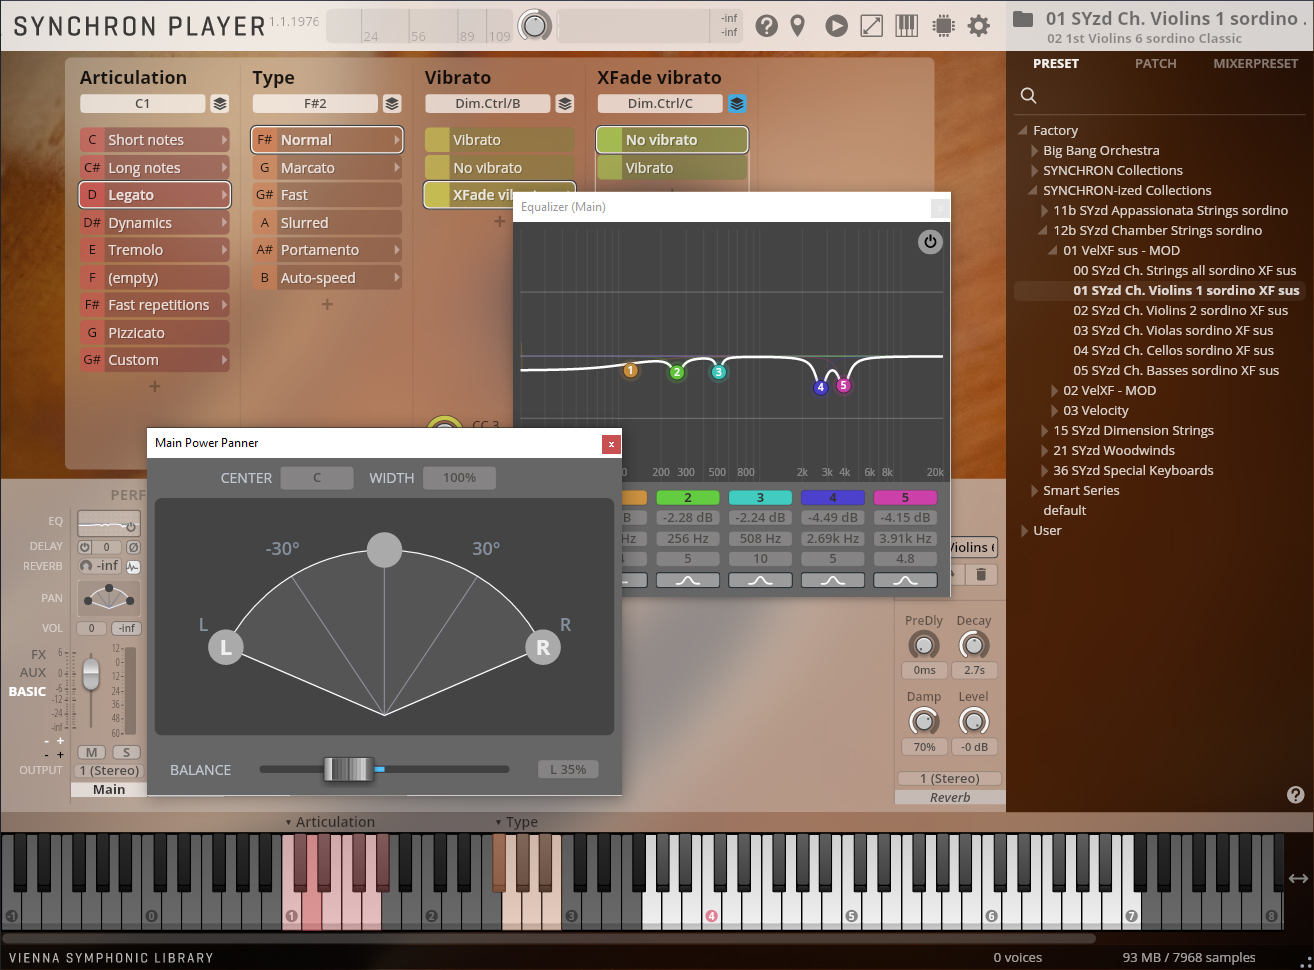Image resolution: width=1314 pixels, height=970 pixels.
Task: Mute the Main channel with M button
Action: coord(92,752)
